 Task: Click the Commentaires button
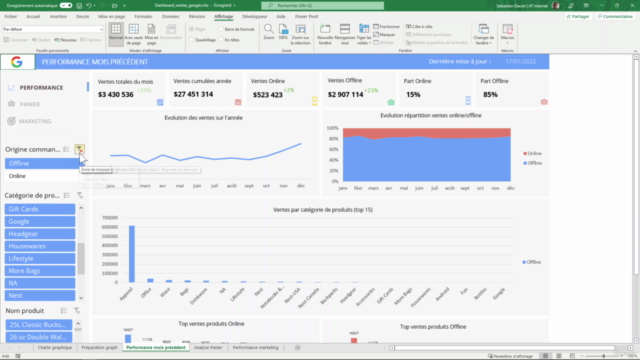tap(615, 17)
